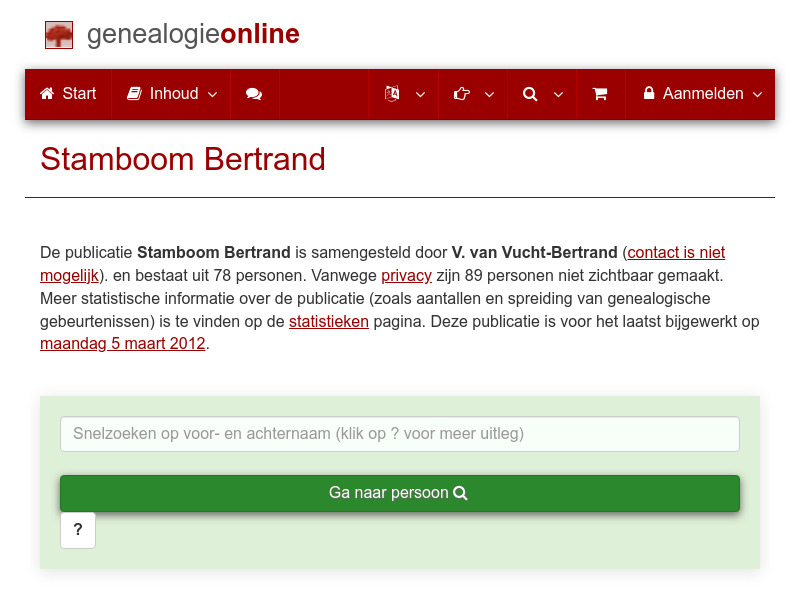This screenshot has height=600, width=800.
Task: Expand the Aanmelden dropdown chevron
Action: coord(758,94)
